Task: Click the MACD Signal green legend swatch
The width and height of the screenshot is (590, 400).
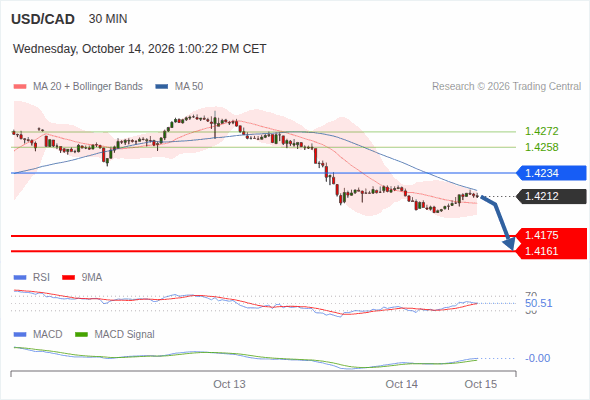Action: [81, 335]
